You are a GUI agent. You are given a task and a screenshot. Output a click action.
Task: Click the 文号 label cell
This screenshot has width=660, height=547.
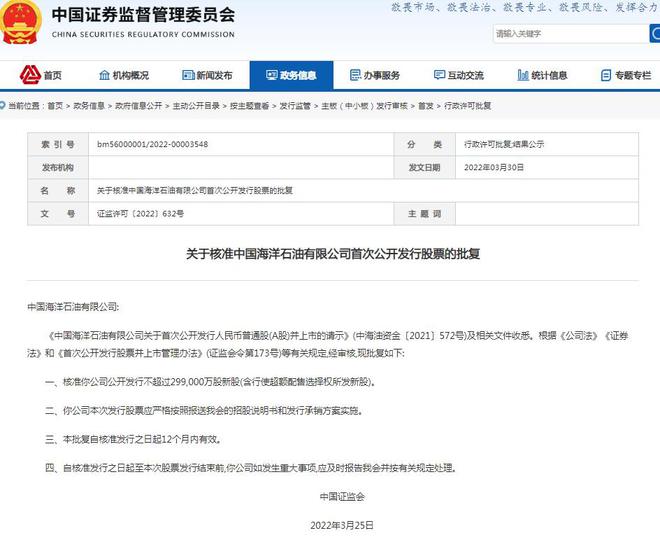click(x=58, y=214)
